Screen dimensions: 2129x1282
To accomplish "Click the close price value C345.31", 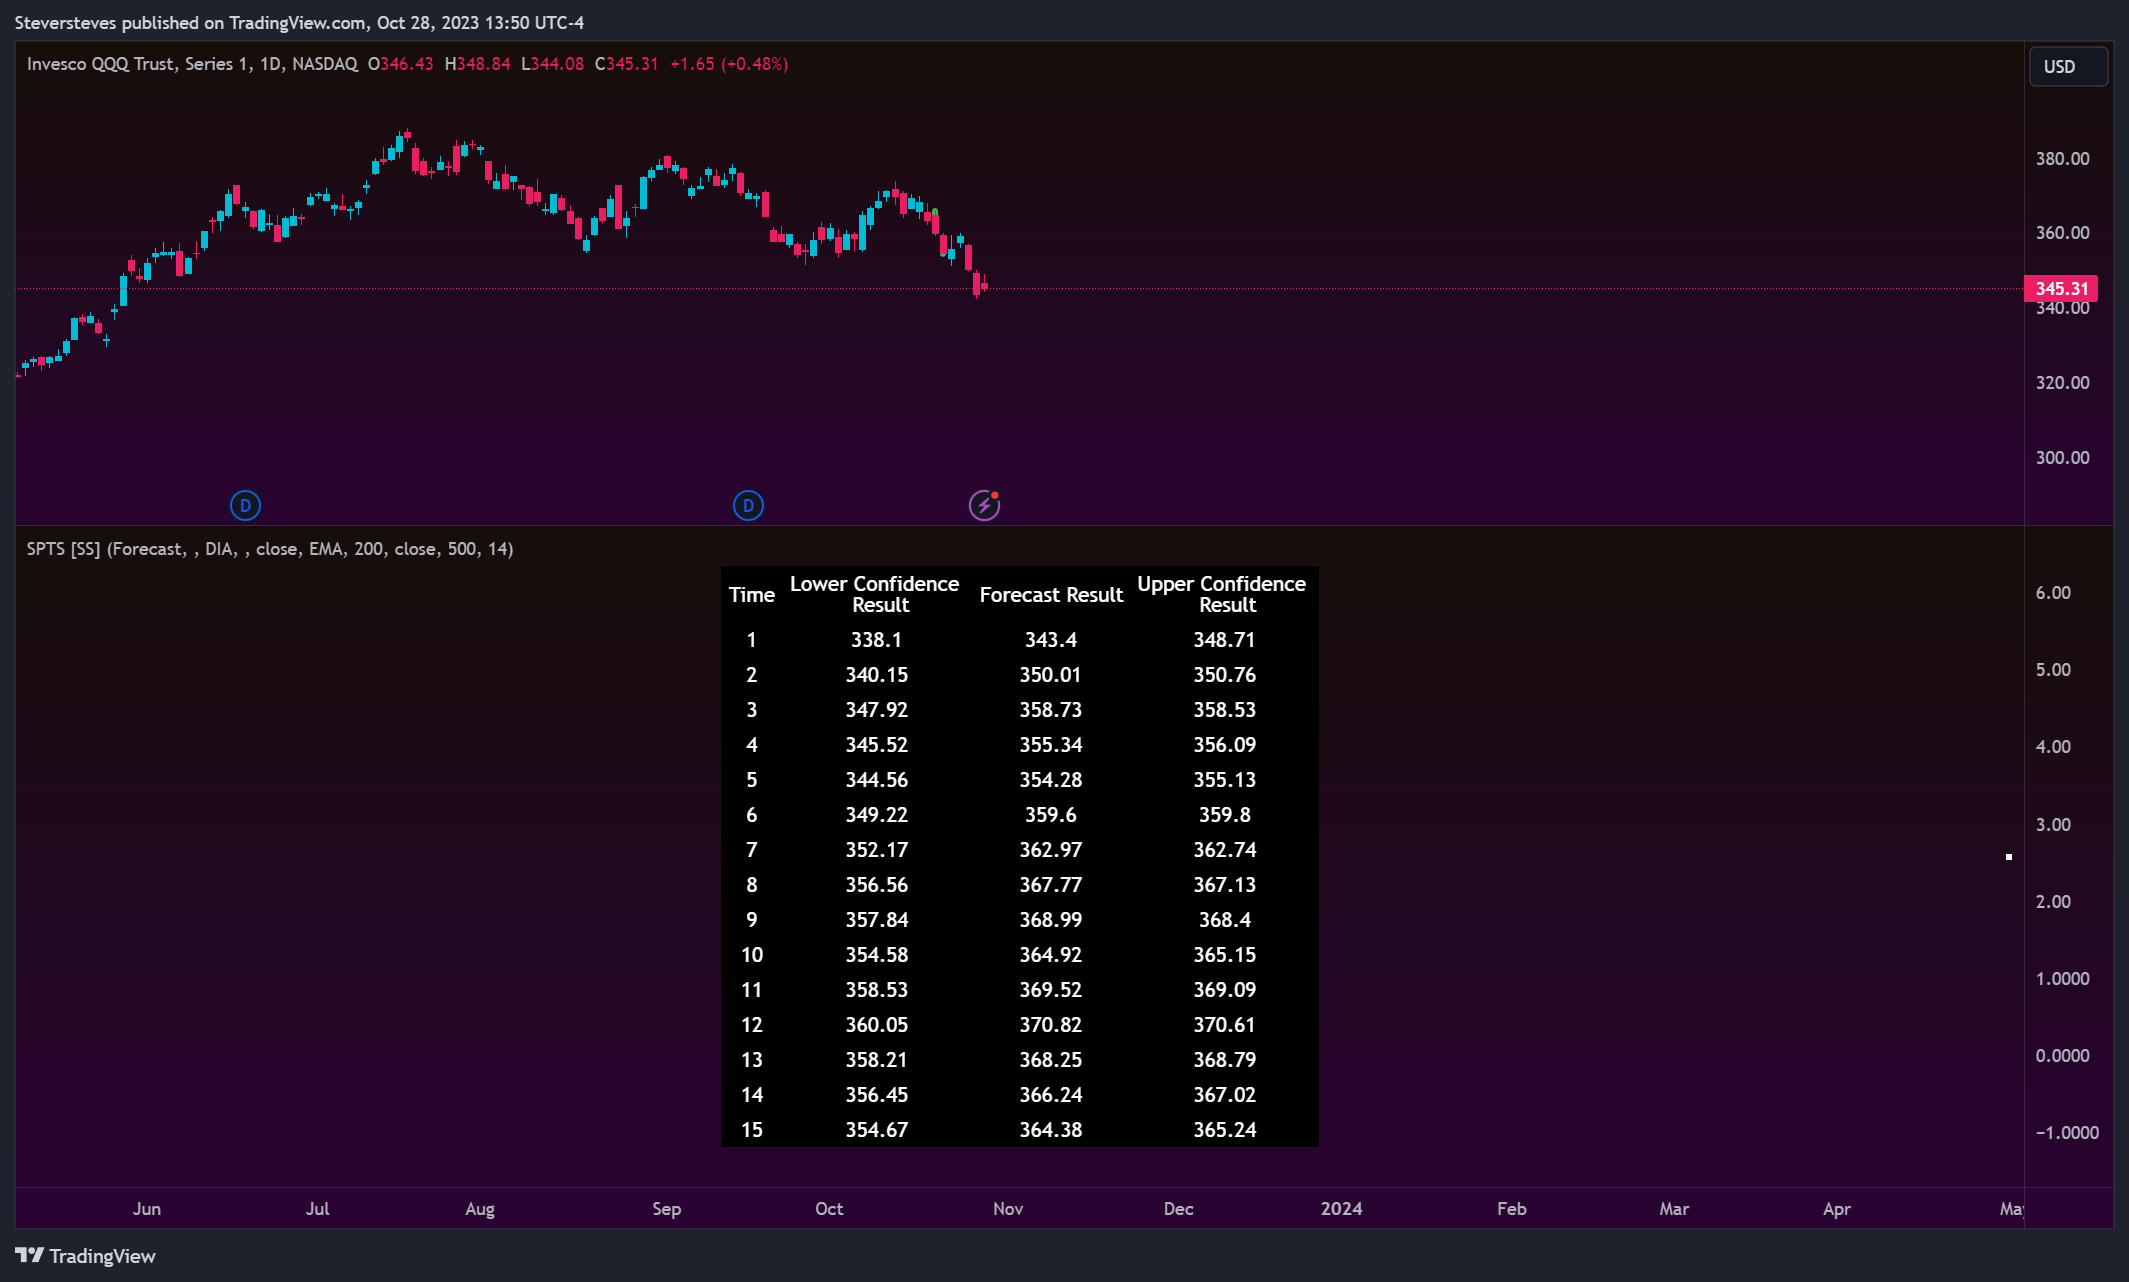I will (626, 64).
